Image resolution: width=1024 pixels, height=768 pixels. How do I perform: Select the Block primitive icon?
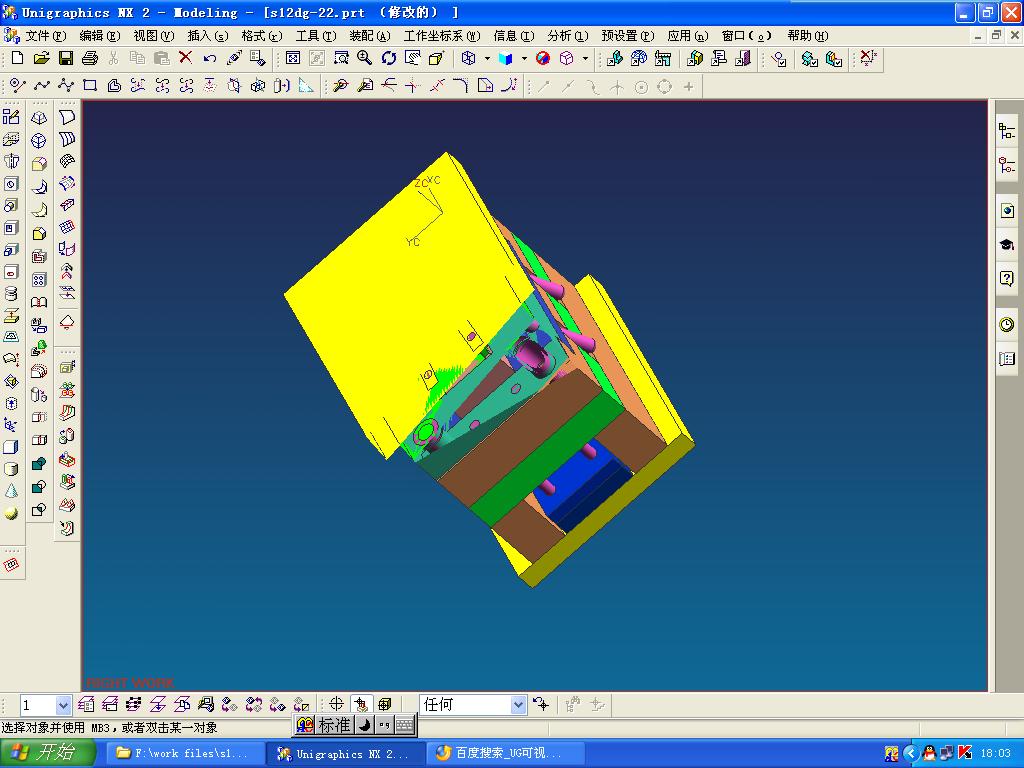point(10,447)
